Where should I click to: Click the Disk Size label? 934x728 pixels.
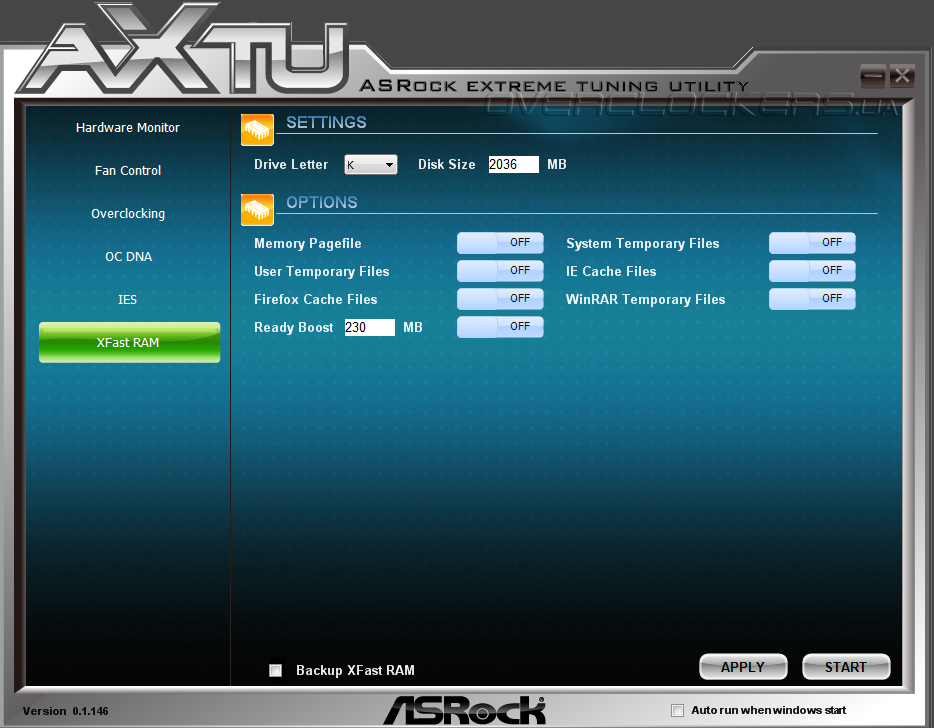click(x=447, y=164)
